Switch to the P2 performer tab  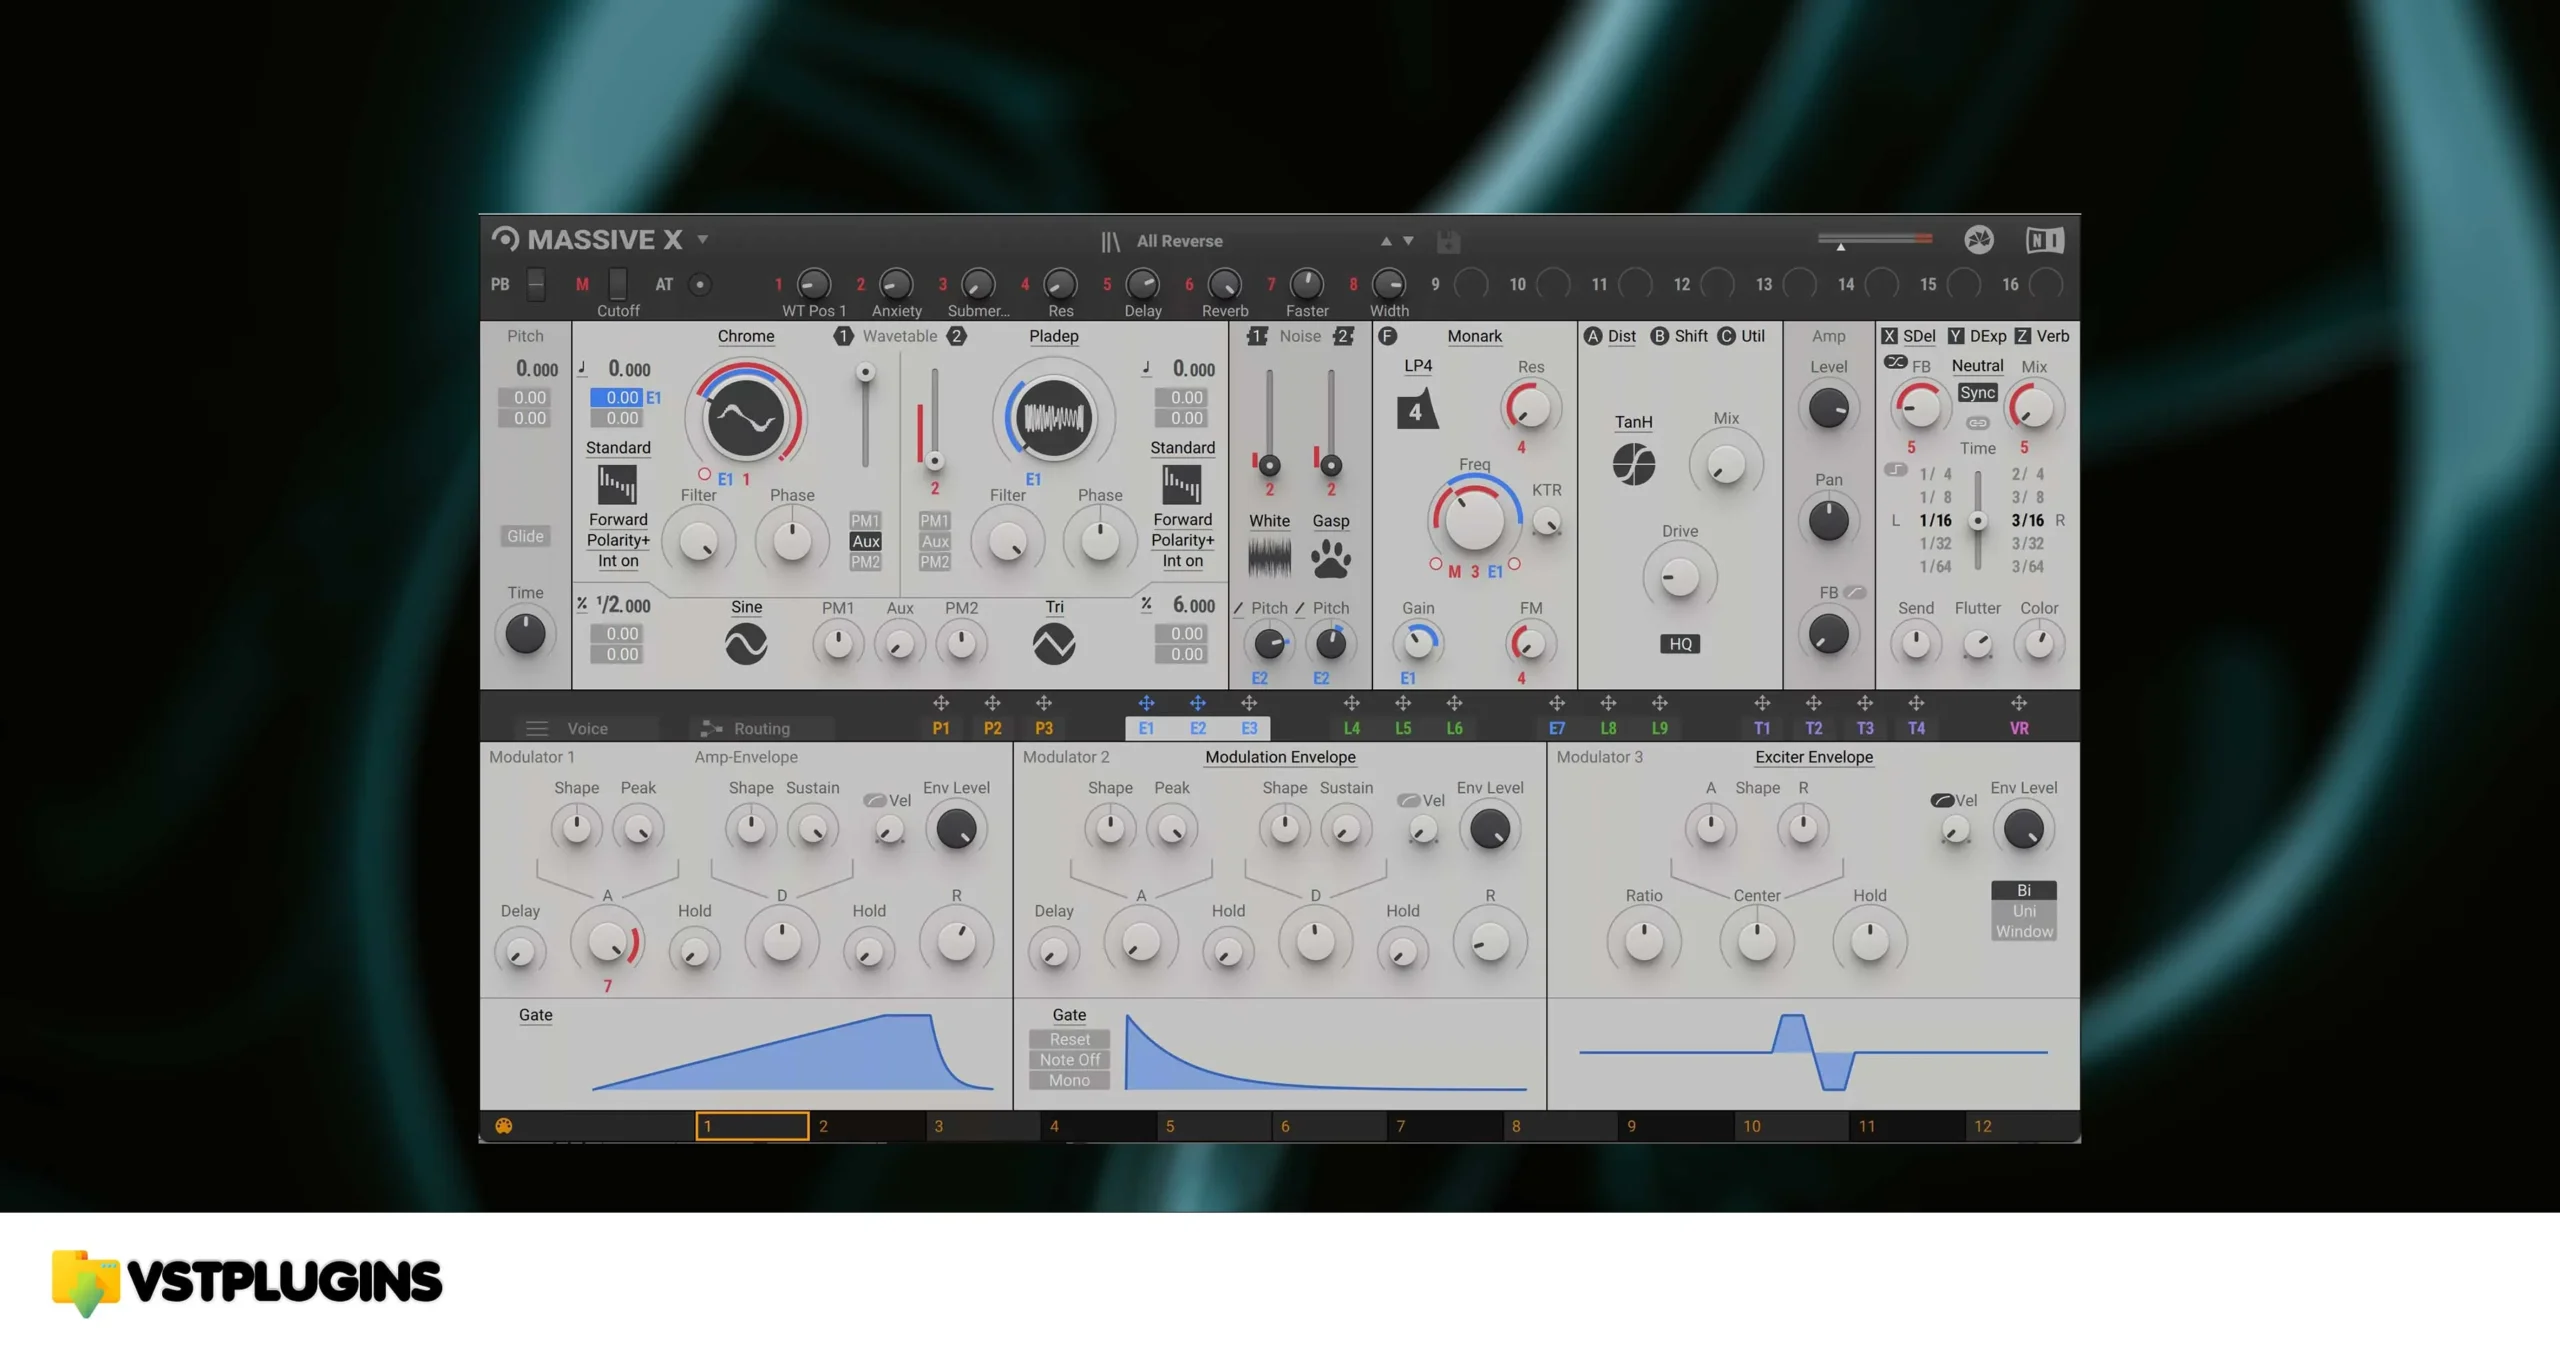pos(992,728)
